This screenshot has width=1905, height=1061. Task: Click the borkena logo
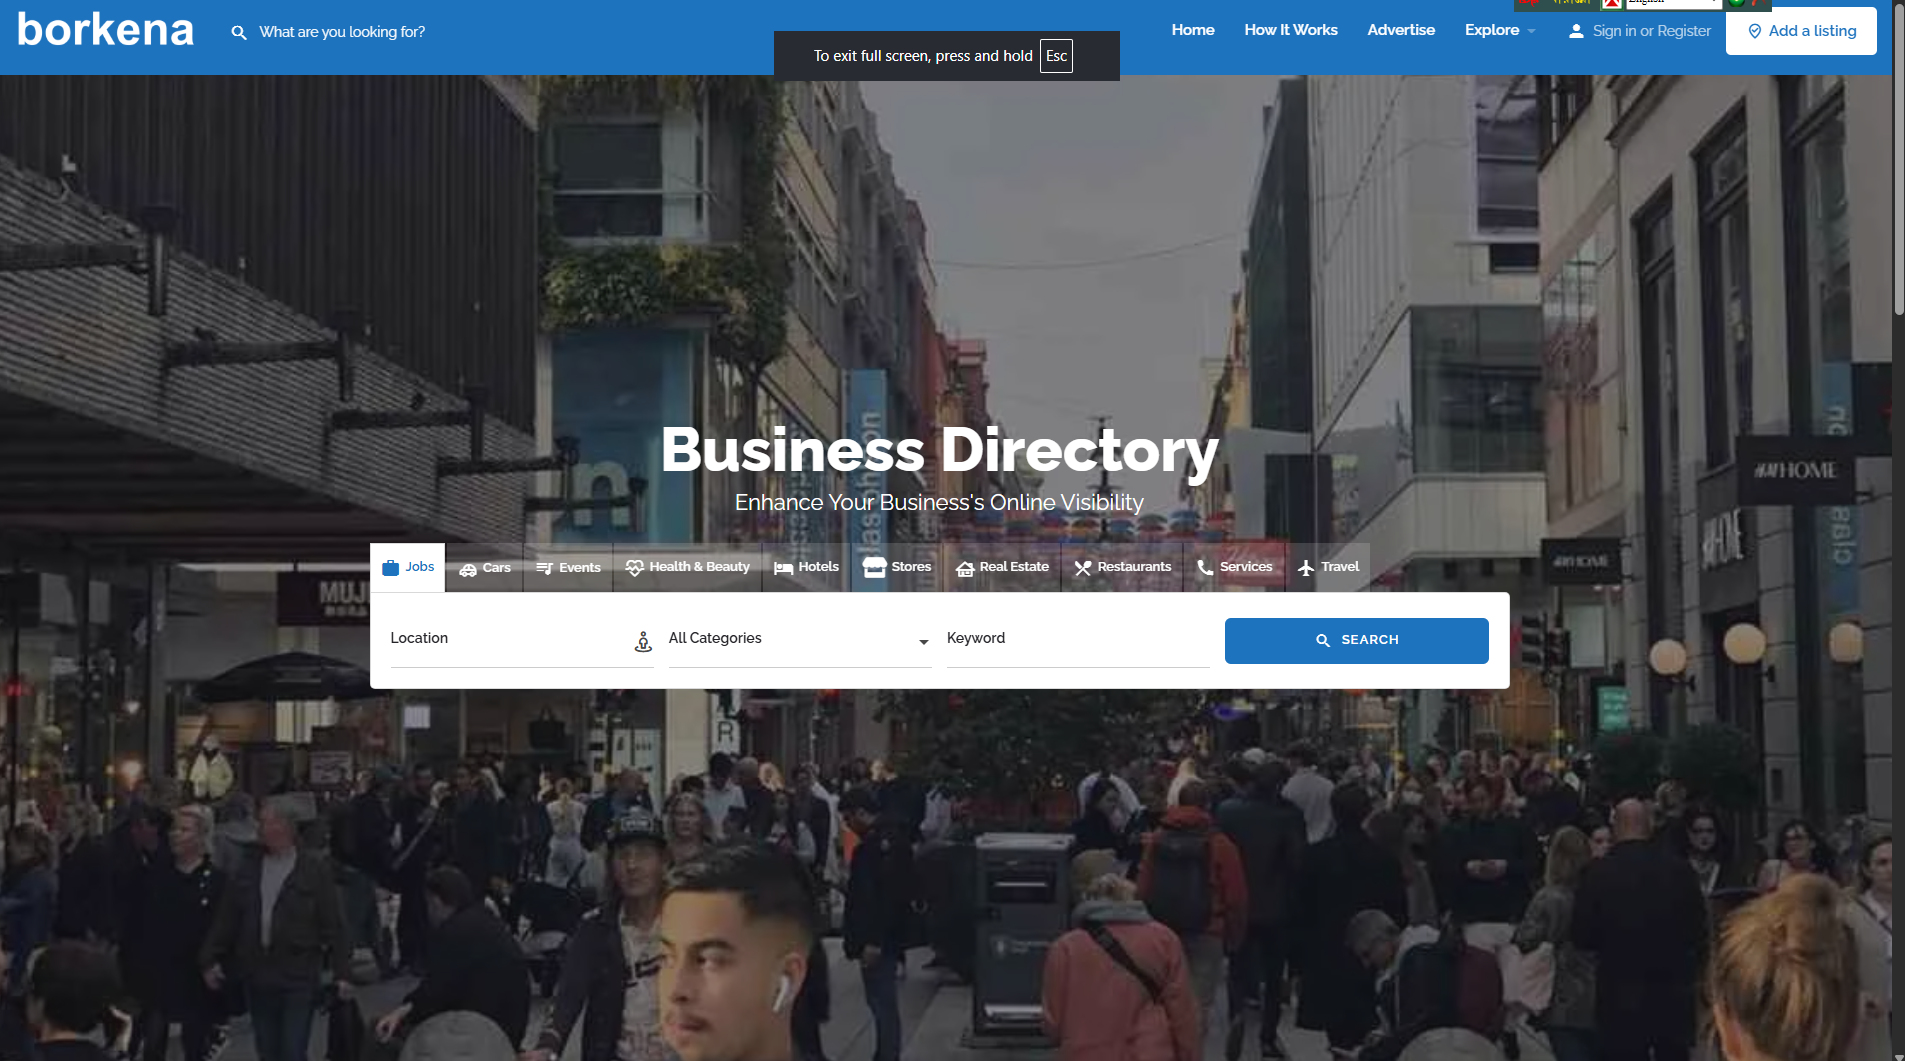click(x=105, y=29)
